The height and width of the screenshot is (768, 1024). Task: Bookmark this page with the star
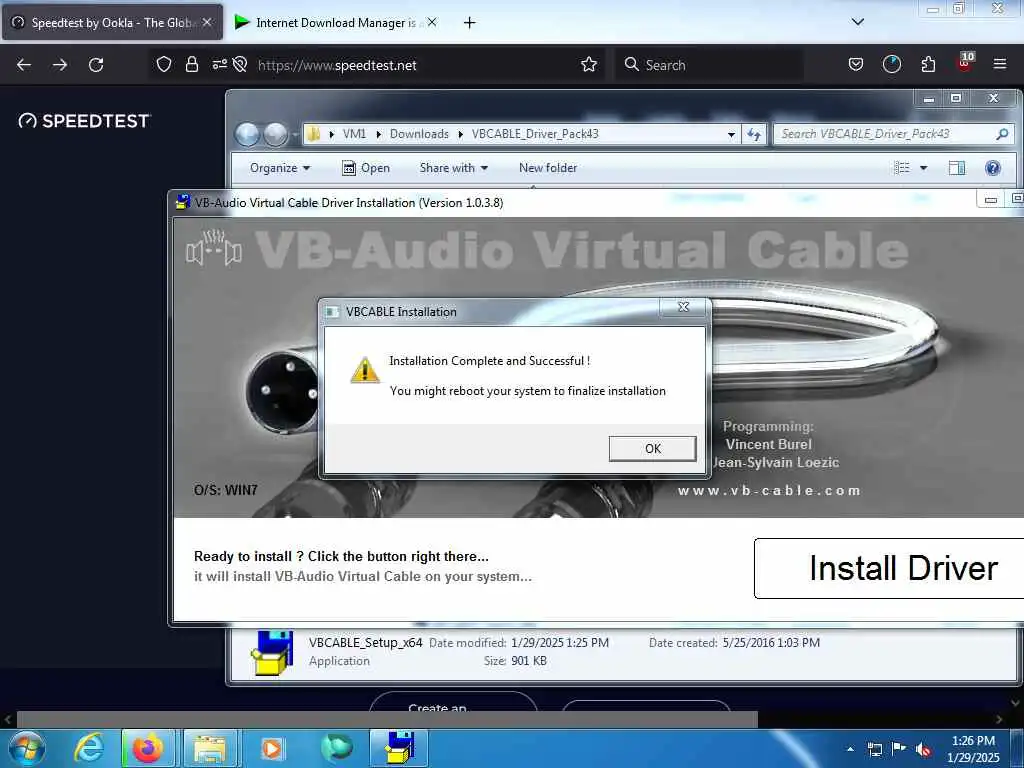click(x=588, y=65)
